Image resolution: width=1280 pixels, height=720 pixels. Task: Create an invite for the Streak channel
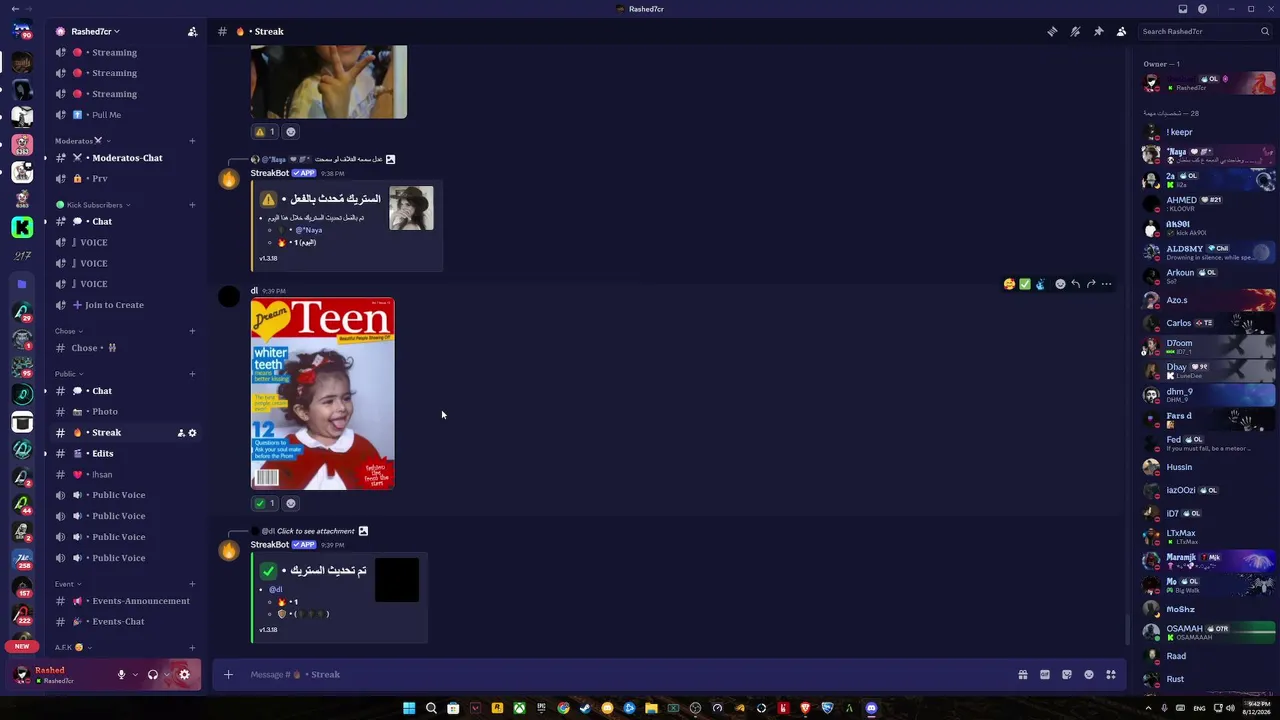181,433
